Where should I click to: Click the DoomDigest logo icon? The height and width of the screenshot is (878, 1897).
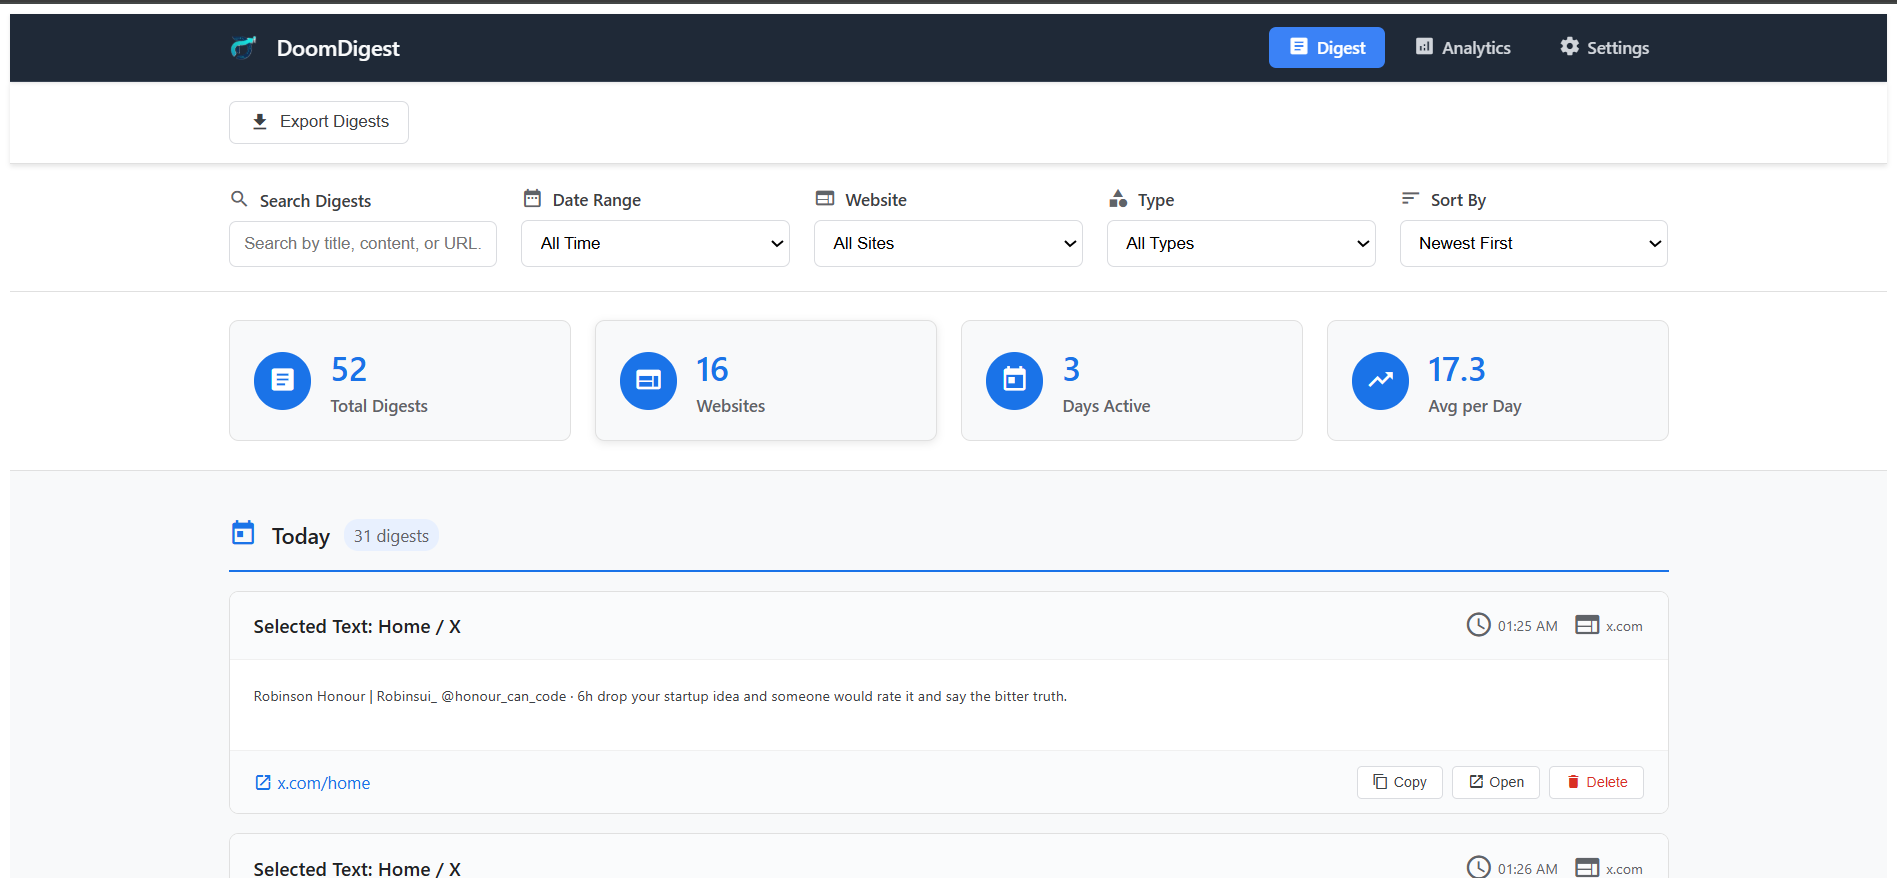pos(244,48)
